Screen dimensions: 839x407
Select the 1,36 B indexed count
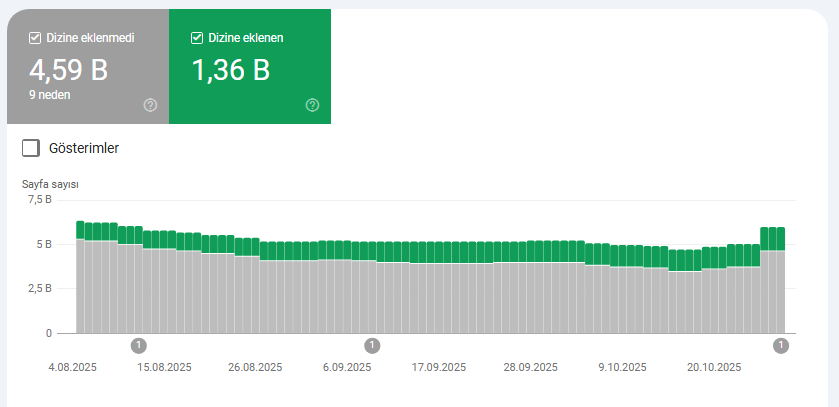231,70
